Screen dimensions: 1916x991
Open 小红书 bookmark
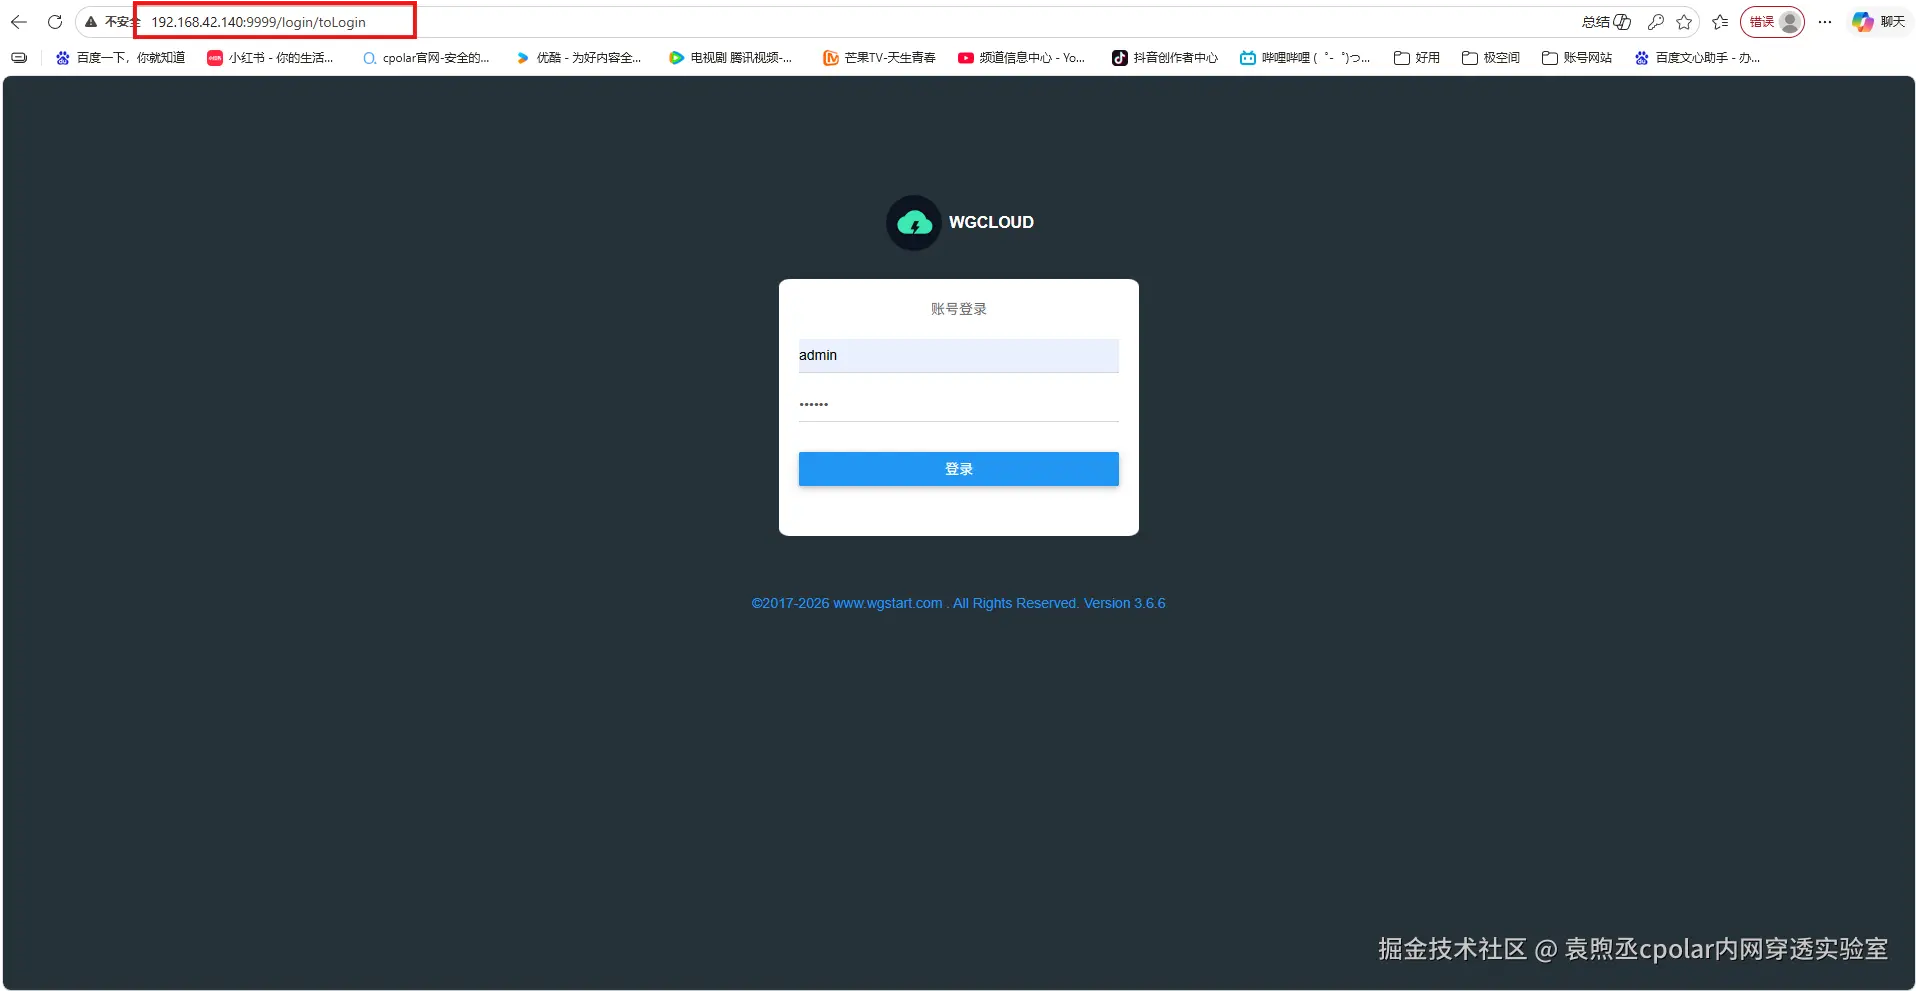(270, 58)
